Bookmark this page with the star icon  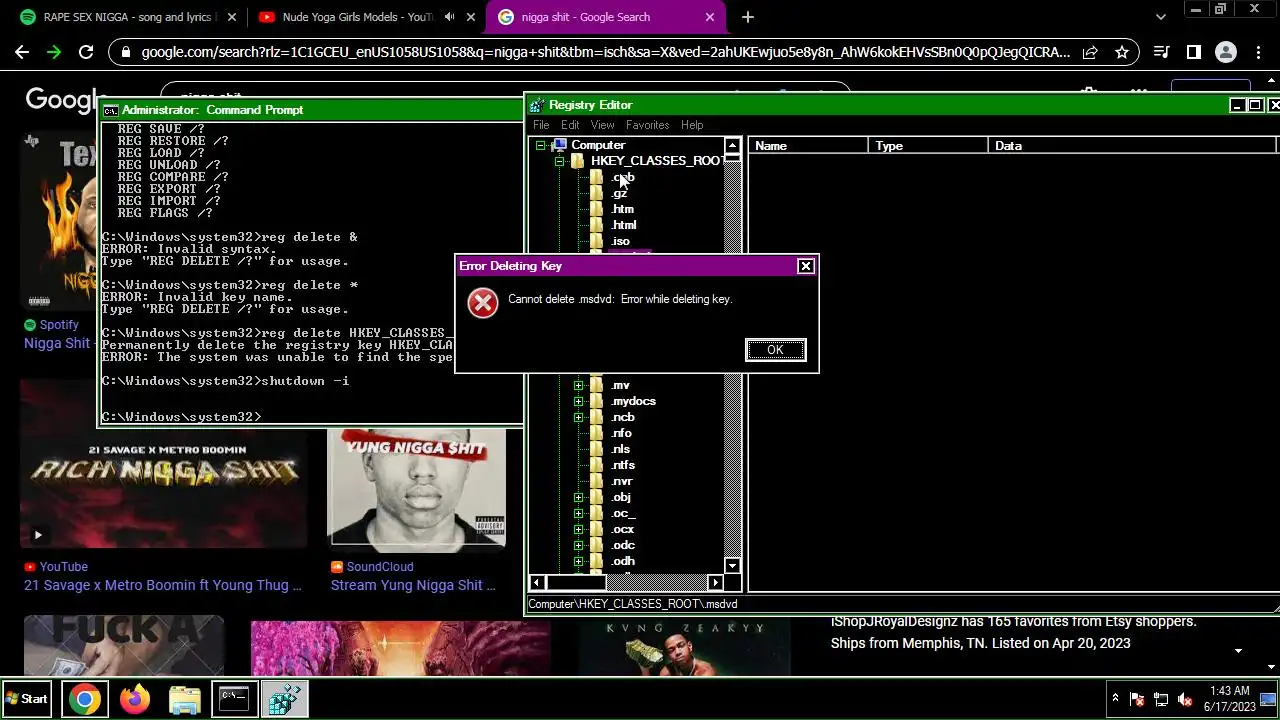[x=1122, y=52]
